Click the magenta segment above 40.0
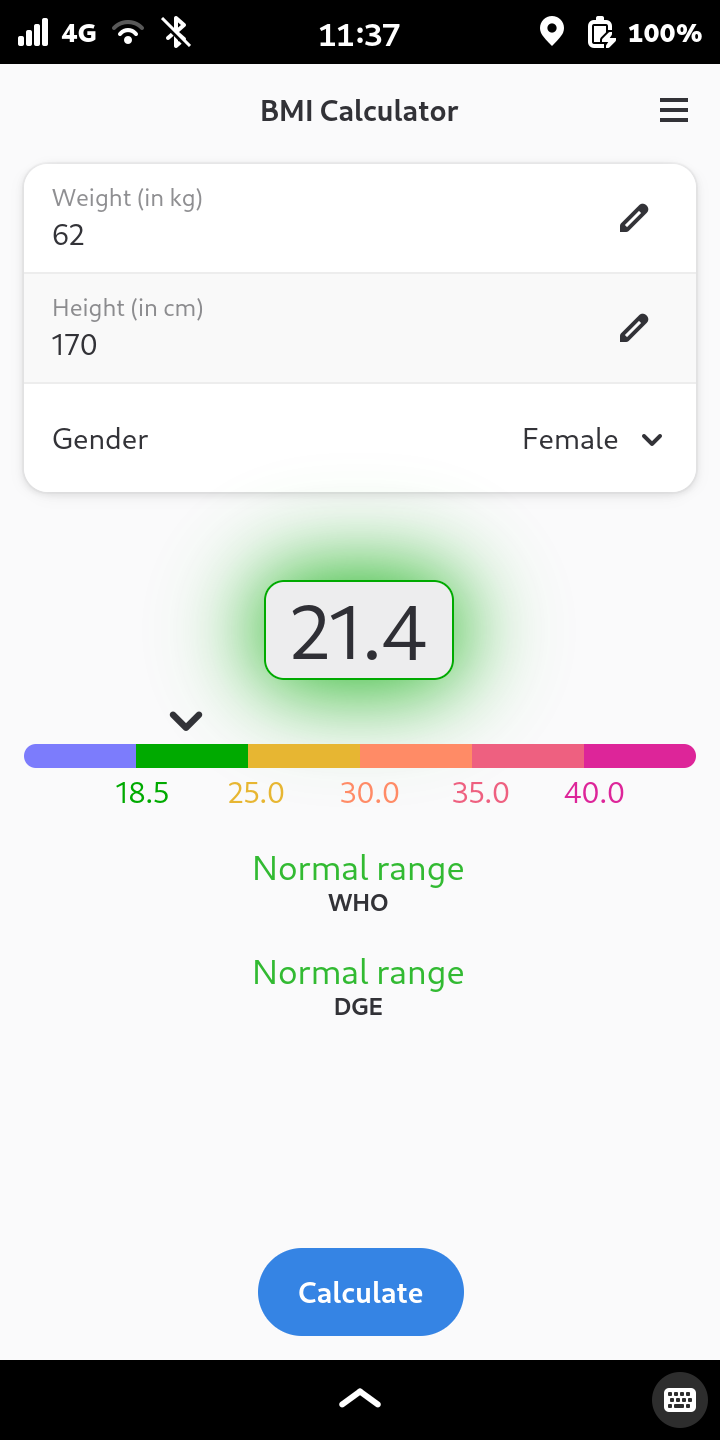 pyautogui.click(x=640, y=756)
